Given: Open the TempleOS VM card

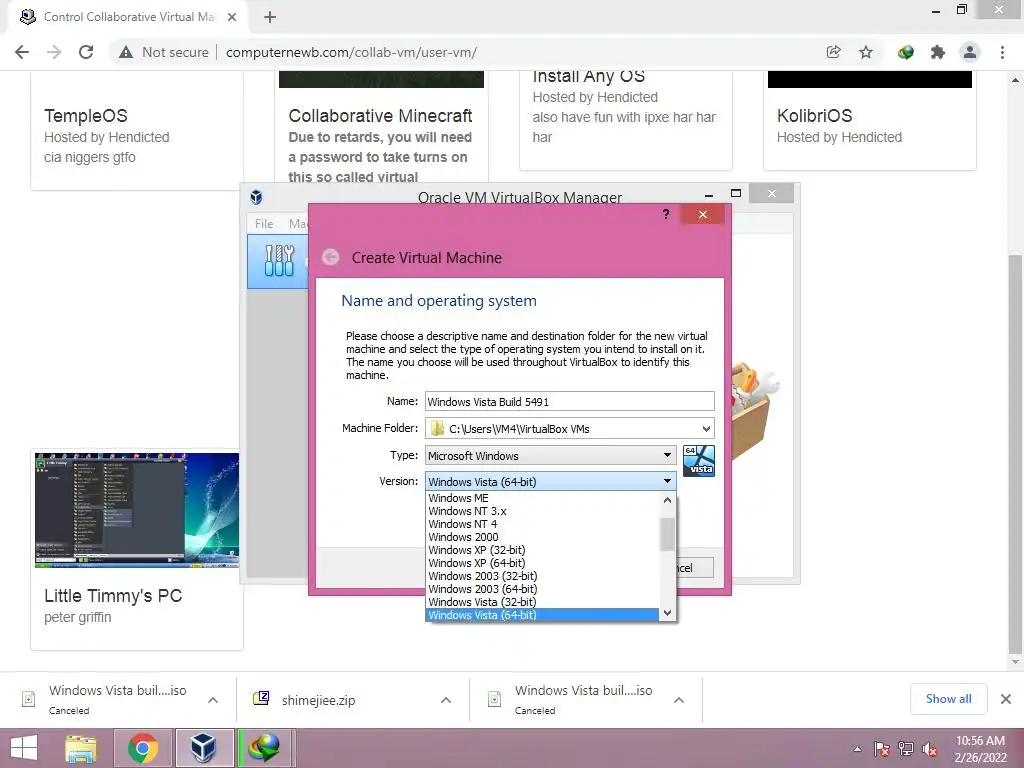Looking at the screenshot, I should 137,131.
